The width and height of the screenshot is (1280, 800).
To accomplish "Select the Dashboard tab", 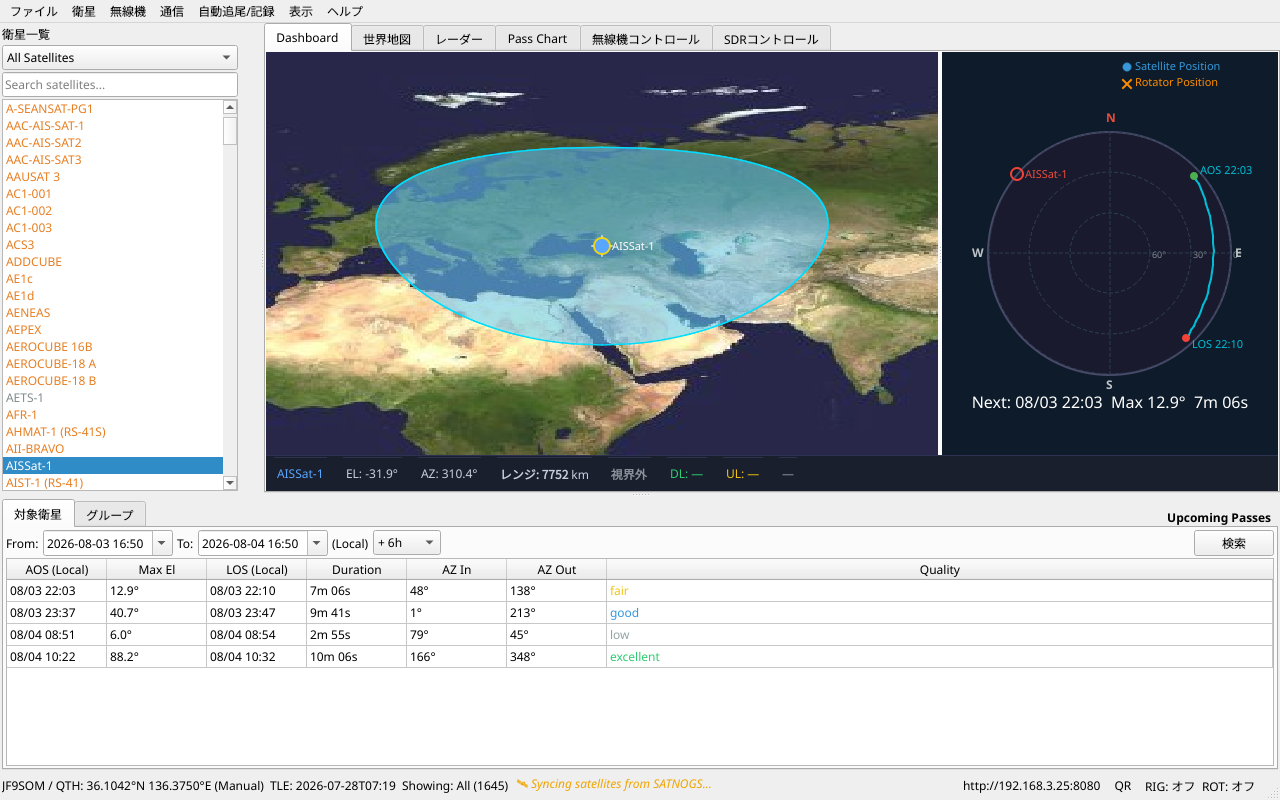I will point(308,38).
